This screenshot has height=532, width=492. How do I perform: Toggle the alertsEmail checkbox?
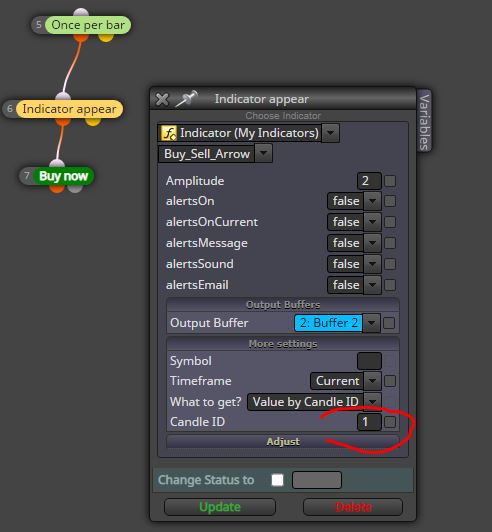(390, 285)
